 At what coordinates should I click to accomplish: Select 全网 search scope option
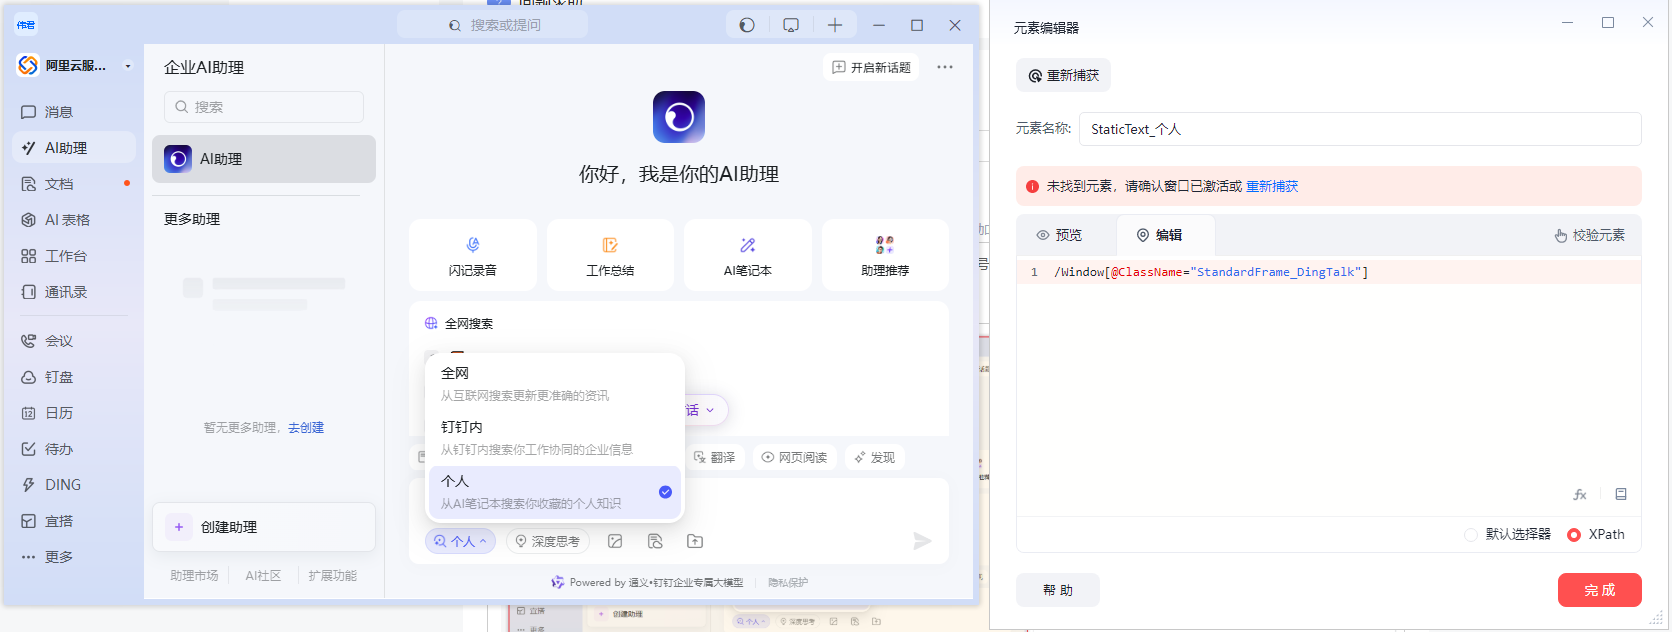click(x=555, y=384)
